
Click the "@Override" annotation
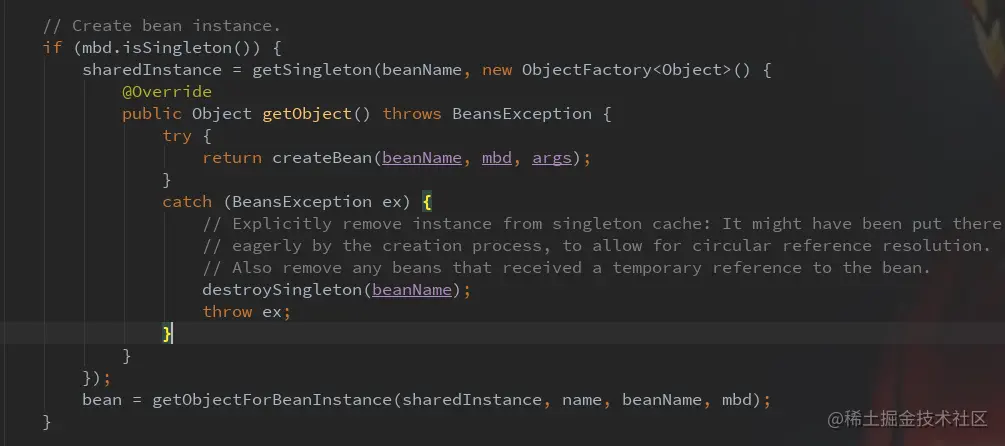tap(167, 92)
